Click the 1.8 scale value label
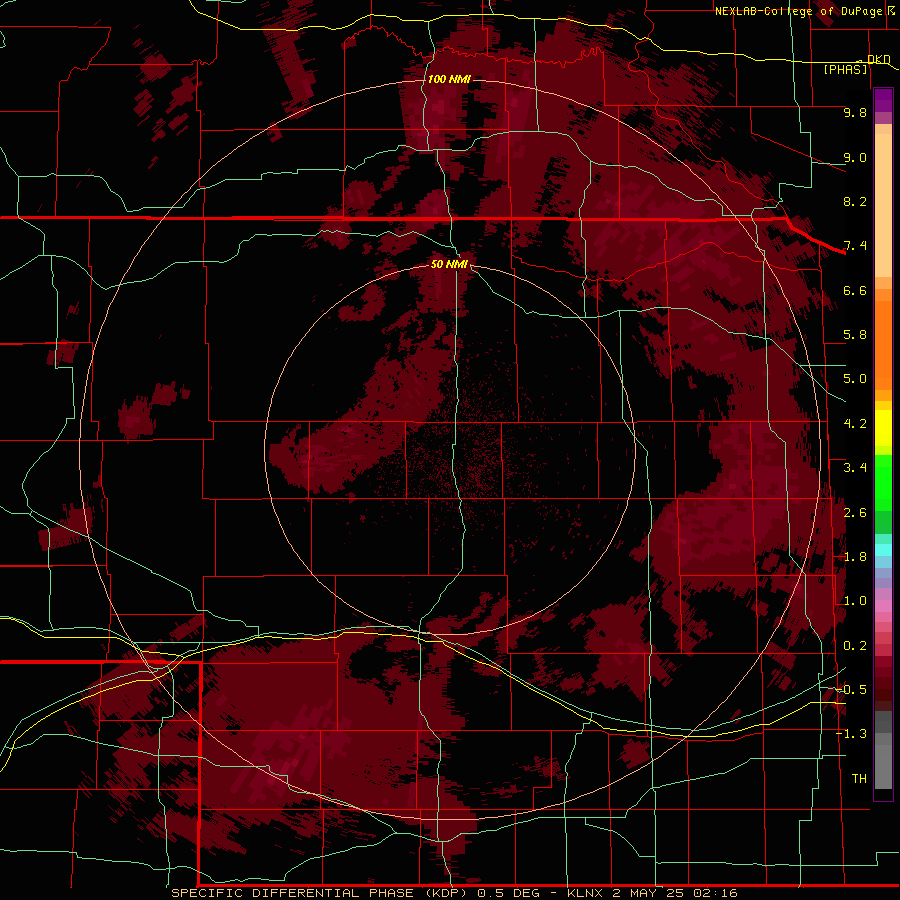This screenshot has width=900, height=900. (x=855, y=557)
